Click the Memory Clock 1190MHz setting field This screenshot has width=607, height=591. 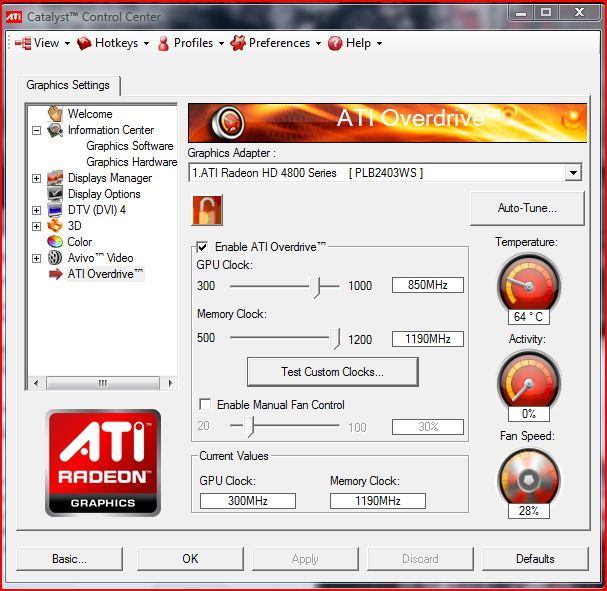[428, 339]
